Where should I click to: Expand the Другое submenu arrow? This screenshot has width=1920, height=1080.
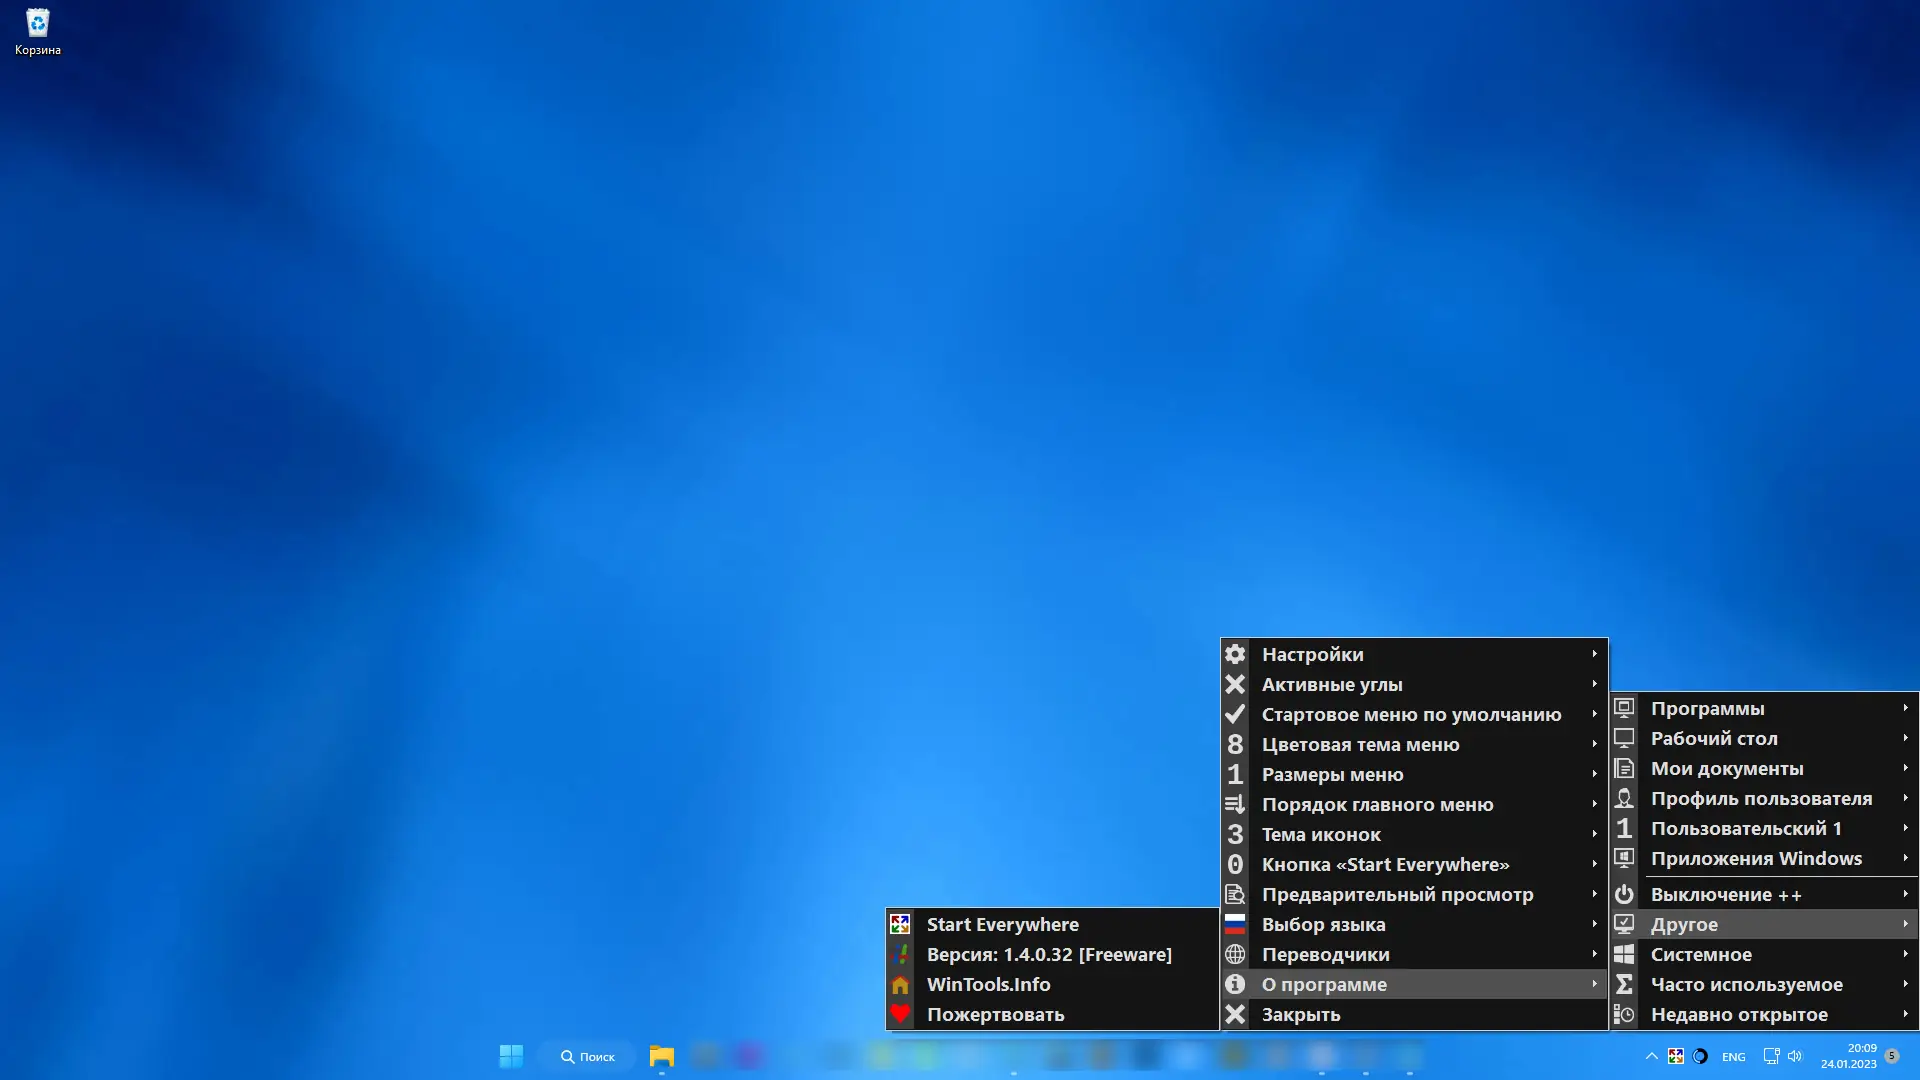coord(1904,924)
